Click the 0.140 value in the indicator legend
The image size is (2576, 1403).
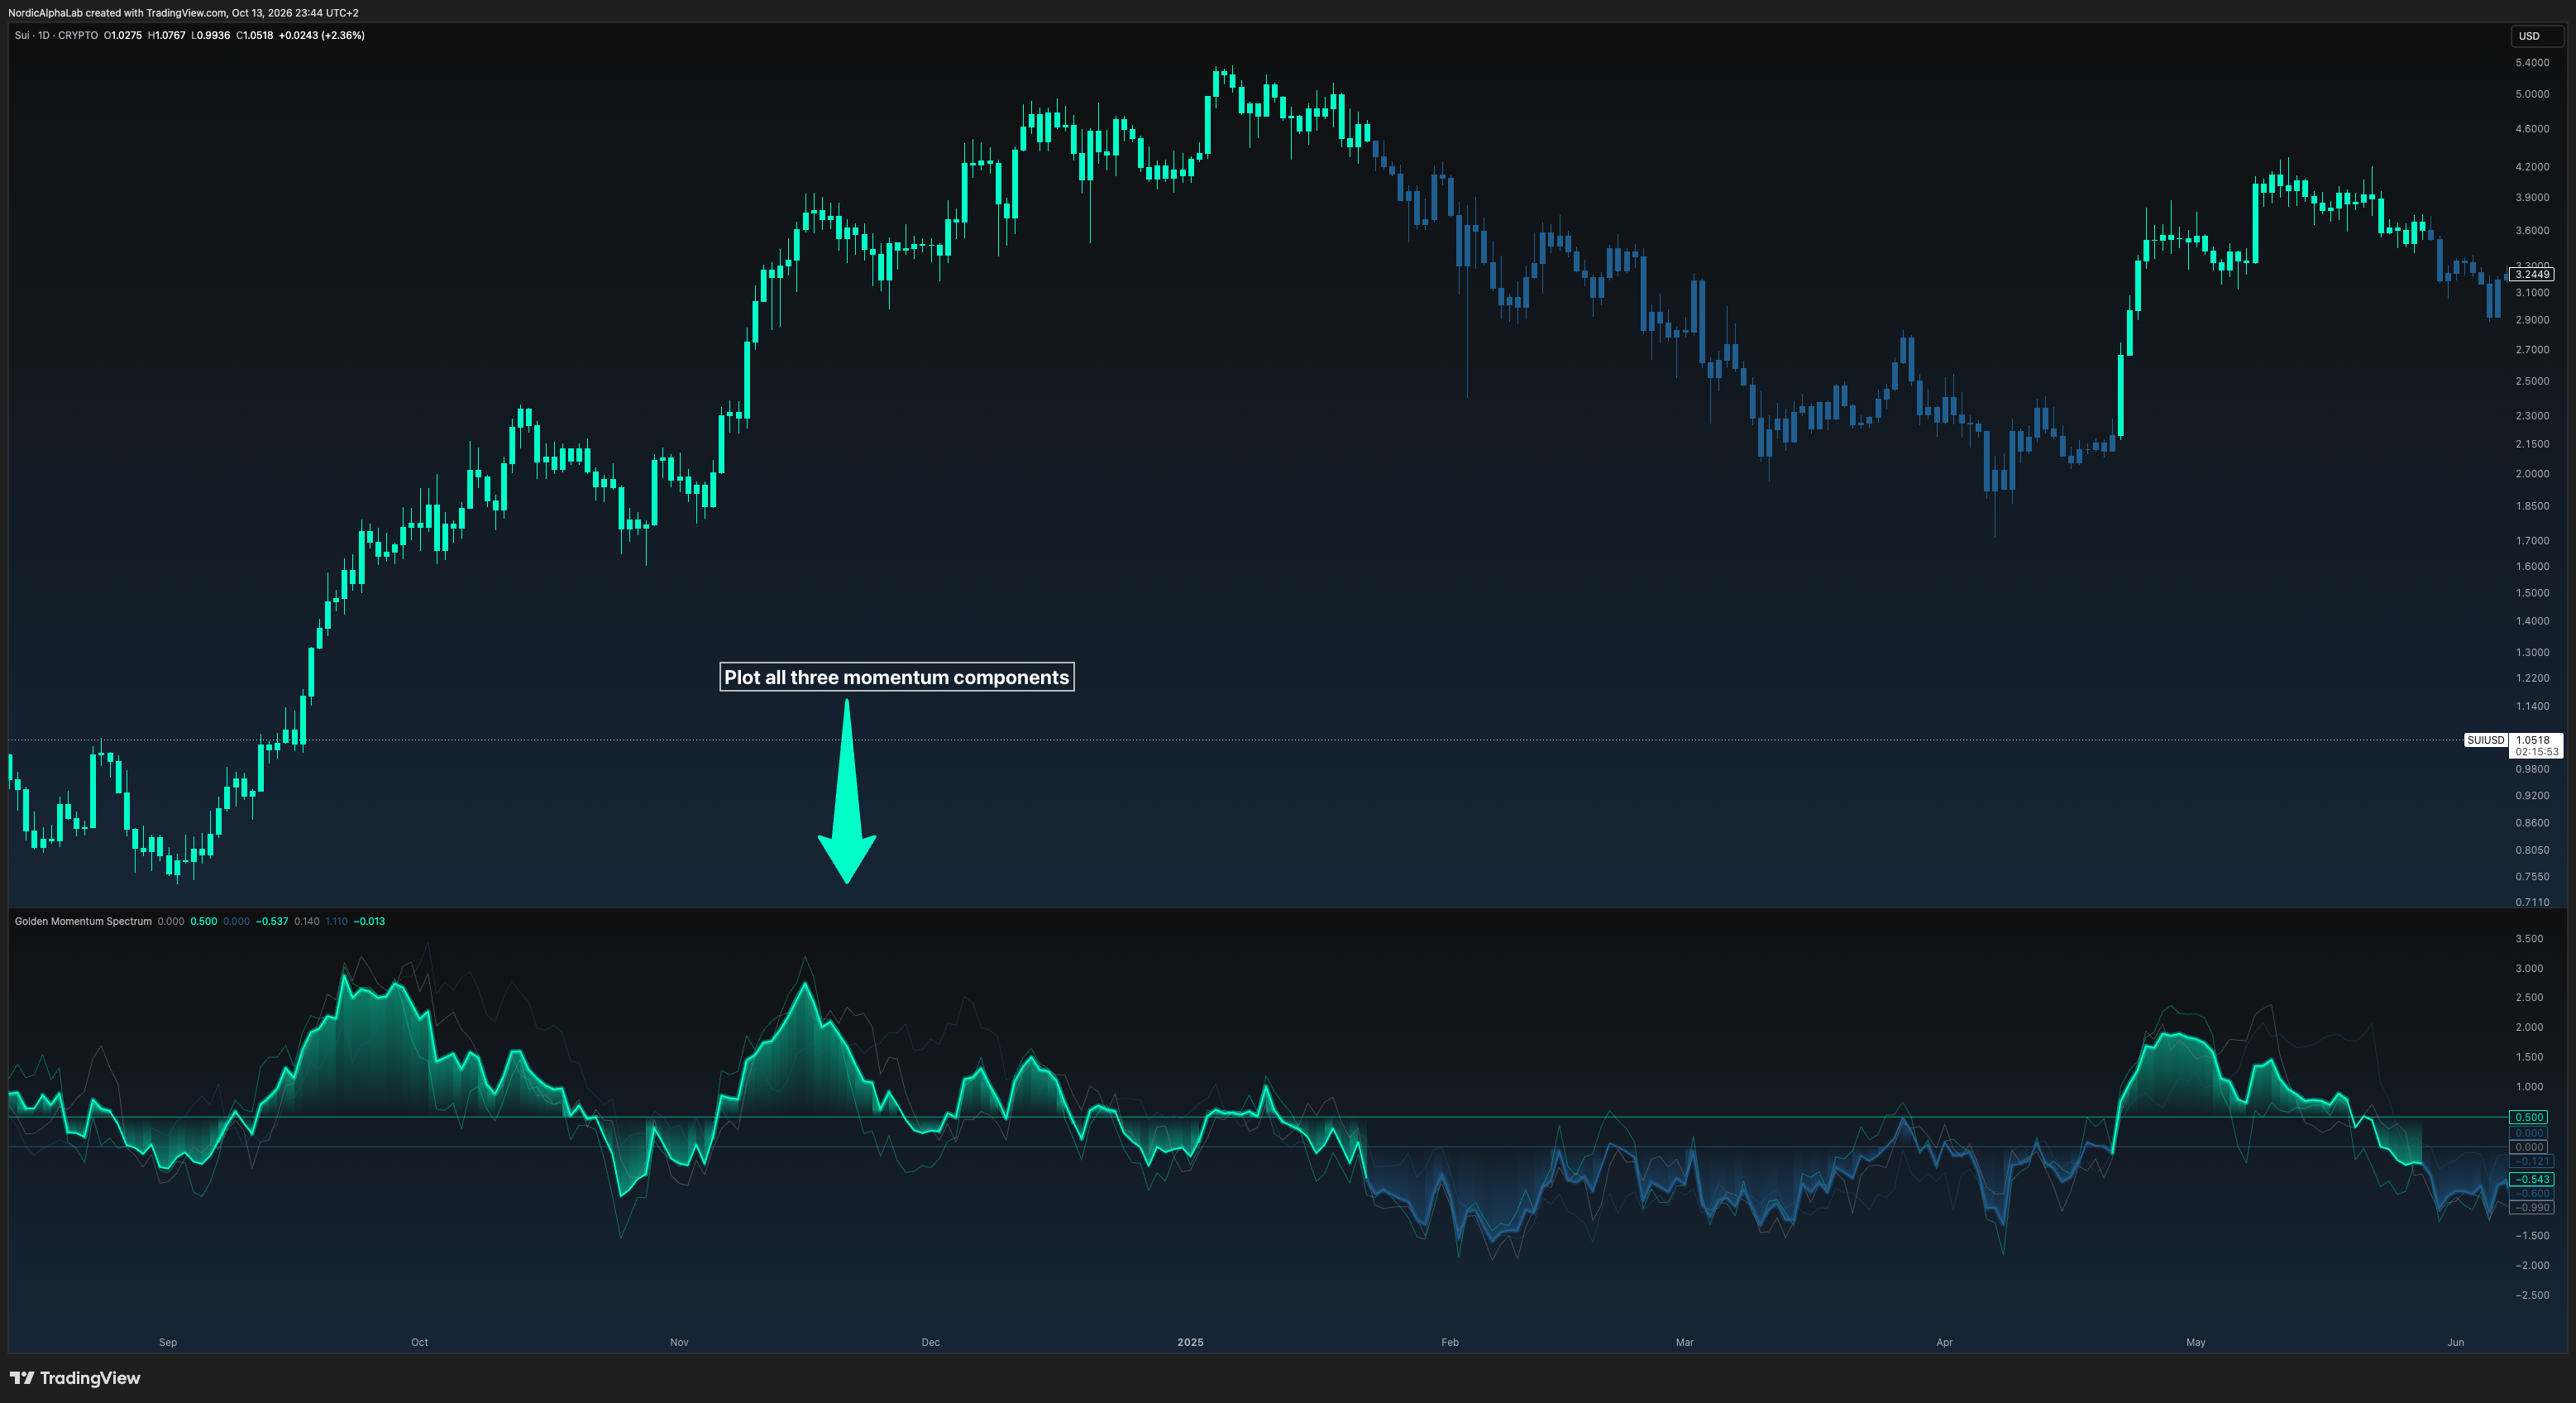tap(307, 921)
